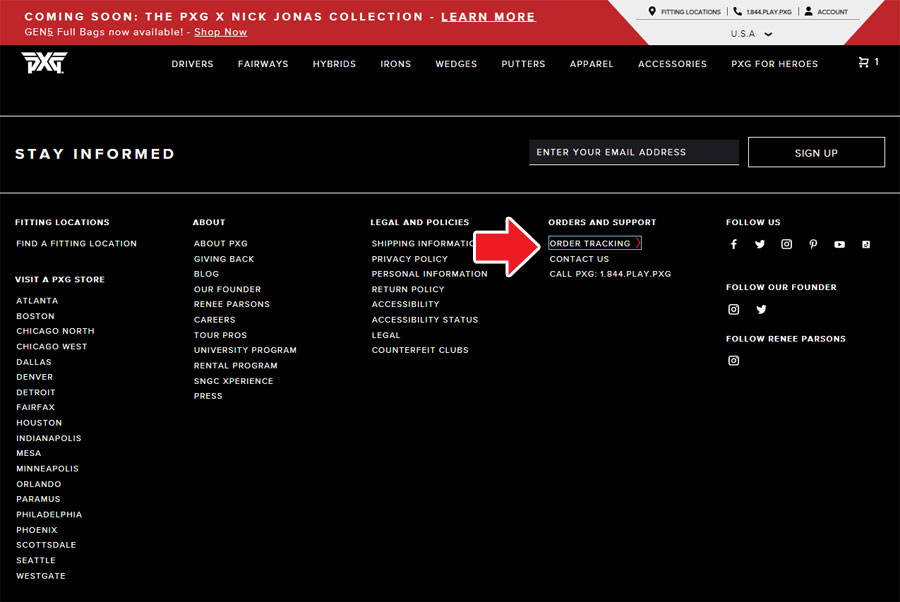900x602 pixels.
Task: Select the Chicago West store link
Action: pos(52,347)
